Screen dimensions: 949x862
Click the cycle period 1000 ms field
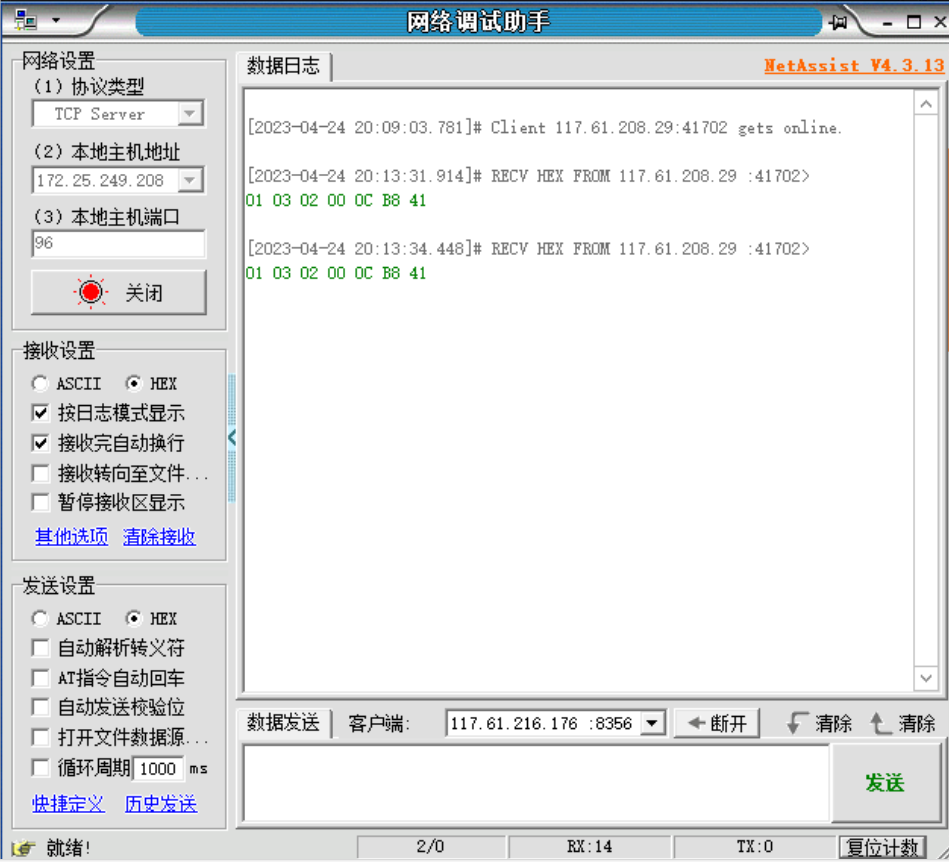[x=158, y=769]
